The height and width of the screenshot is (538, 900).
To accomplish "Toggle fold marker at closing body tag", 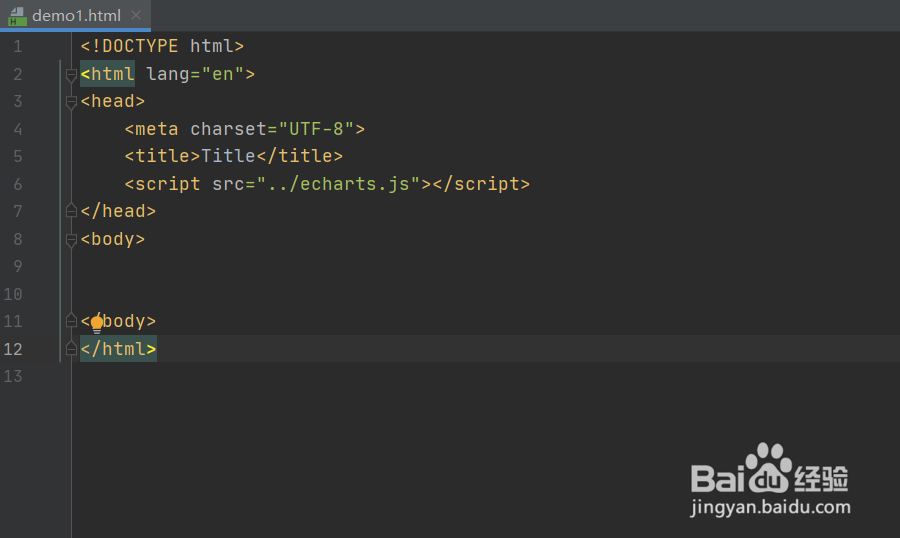I will tap(71, 320).
